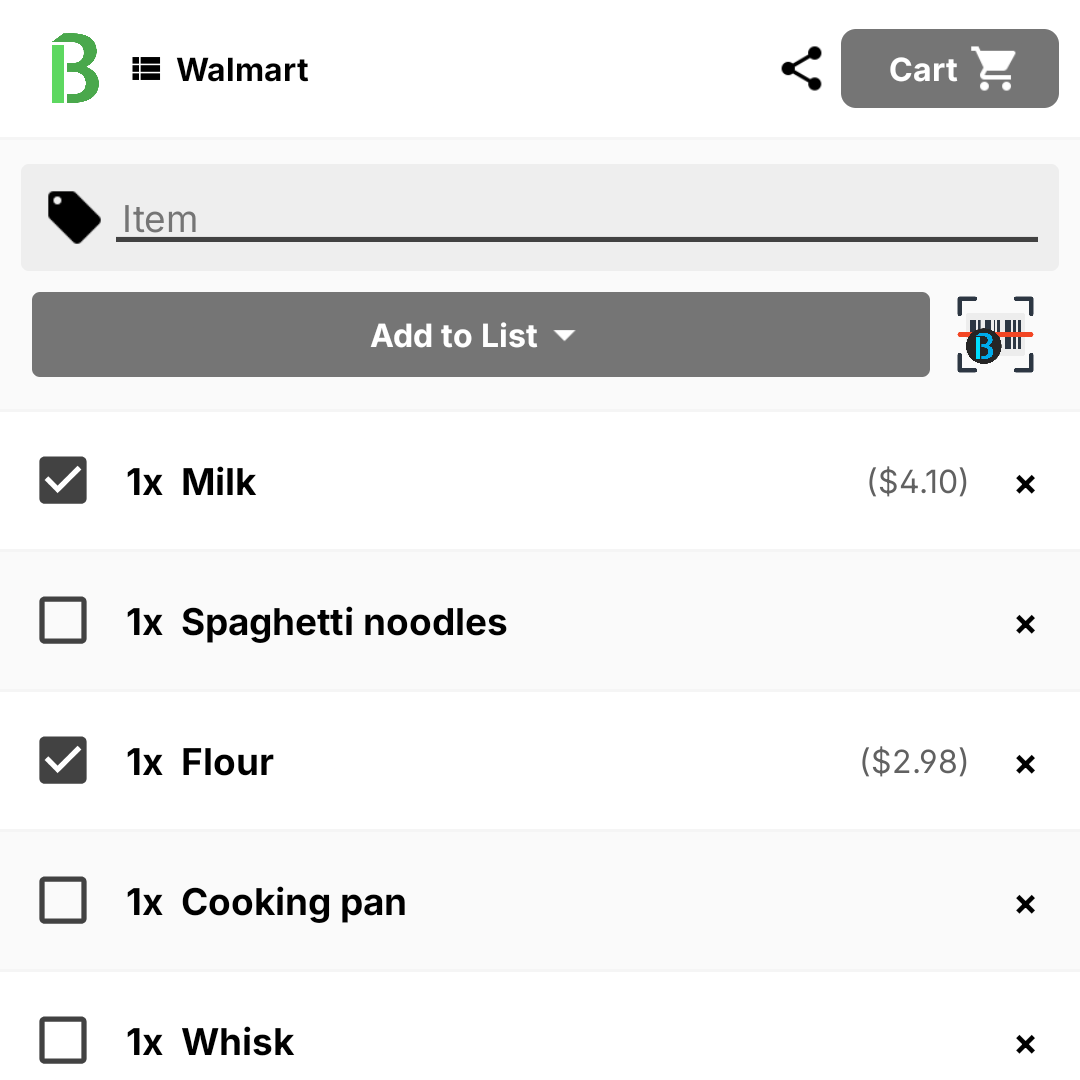The height and width of the screenshot is (1080, 1080).
Task: Uncheck the Flour checkbox
Action: coord(63,760)
